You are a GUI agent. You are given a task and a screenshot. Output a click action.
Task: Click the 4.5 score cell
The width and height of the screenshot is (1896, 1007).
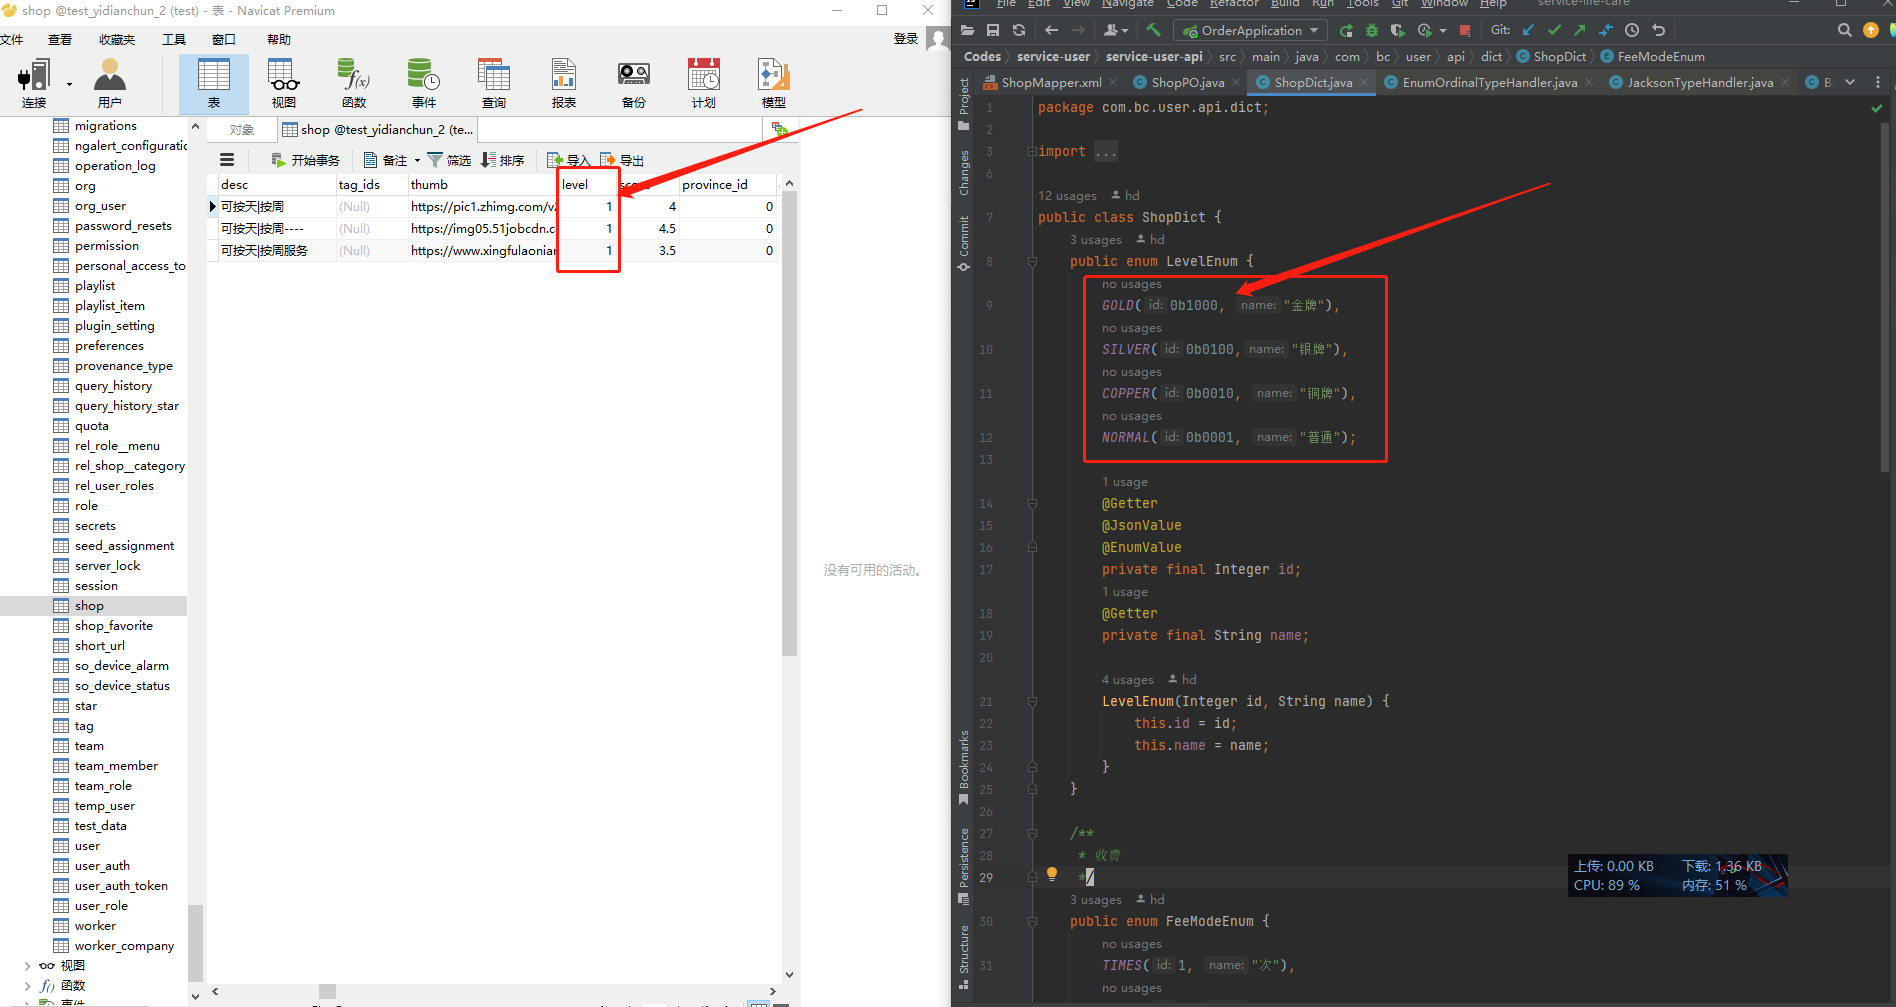[x=649, y=229]
